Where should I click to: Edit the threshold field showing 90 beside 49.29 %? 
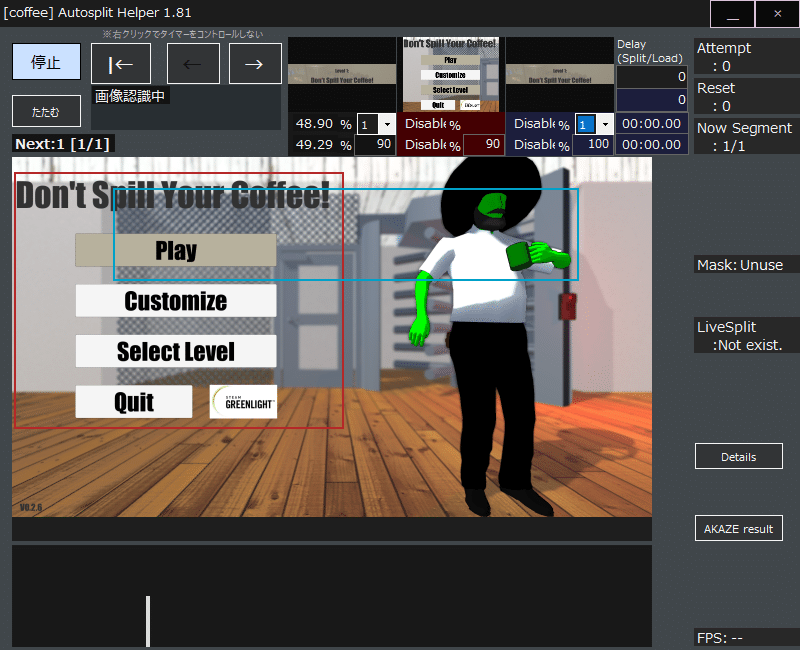tap(374, 144)
